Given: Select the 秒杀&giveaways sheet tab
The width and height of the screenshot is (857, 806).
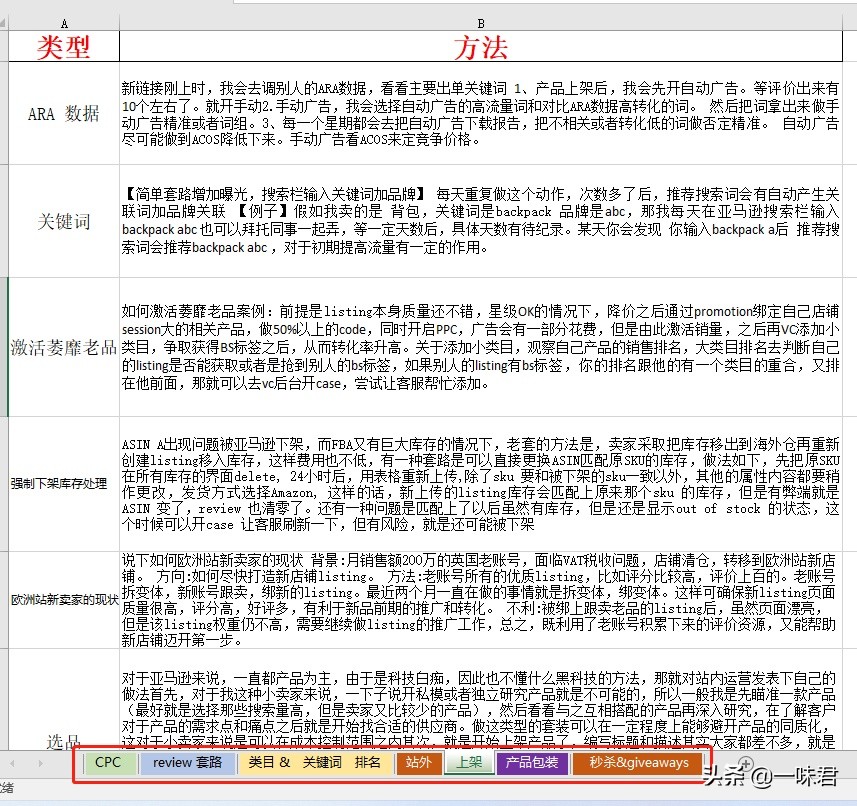Looking at the screenshot, I should click(x=638, y=762).
